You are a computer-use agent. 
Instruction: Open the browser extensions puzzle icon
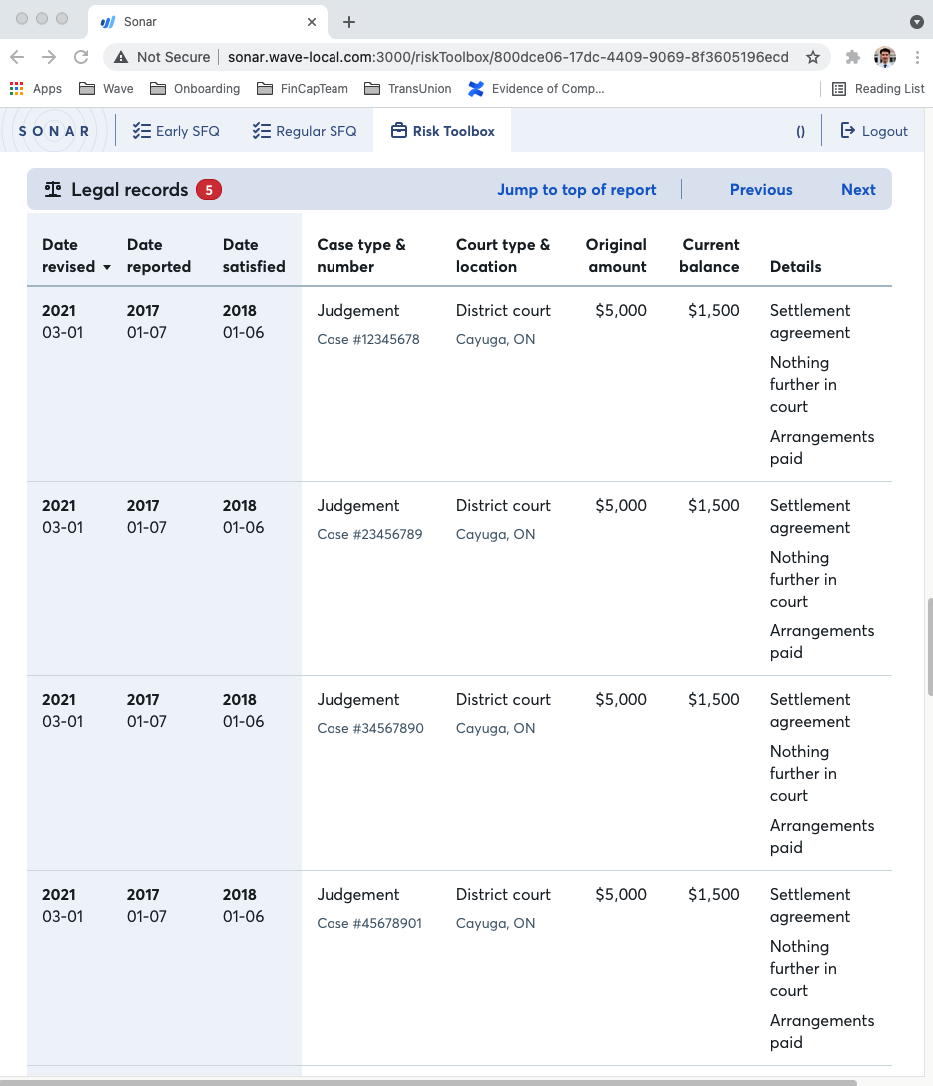(852, 57)
